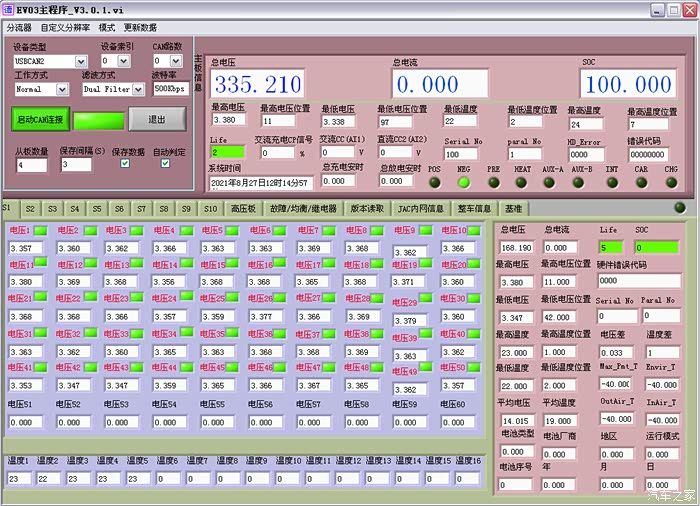The width and height of the screenshot is (700, 506).
Task: Open the 设备类型 USBCAN2 dropdown
Action: coord(50,61)
